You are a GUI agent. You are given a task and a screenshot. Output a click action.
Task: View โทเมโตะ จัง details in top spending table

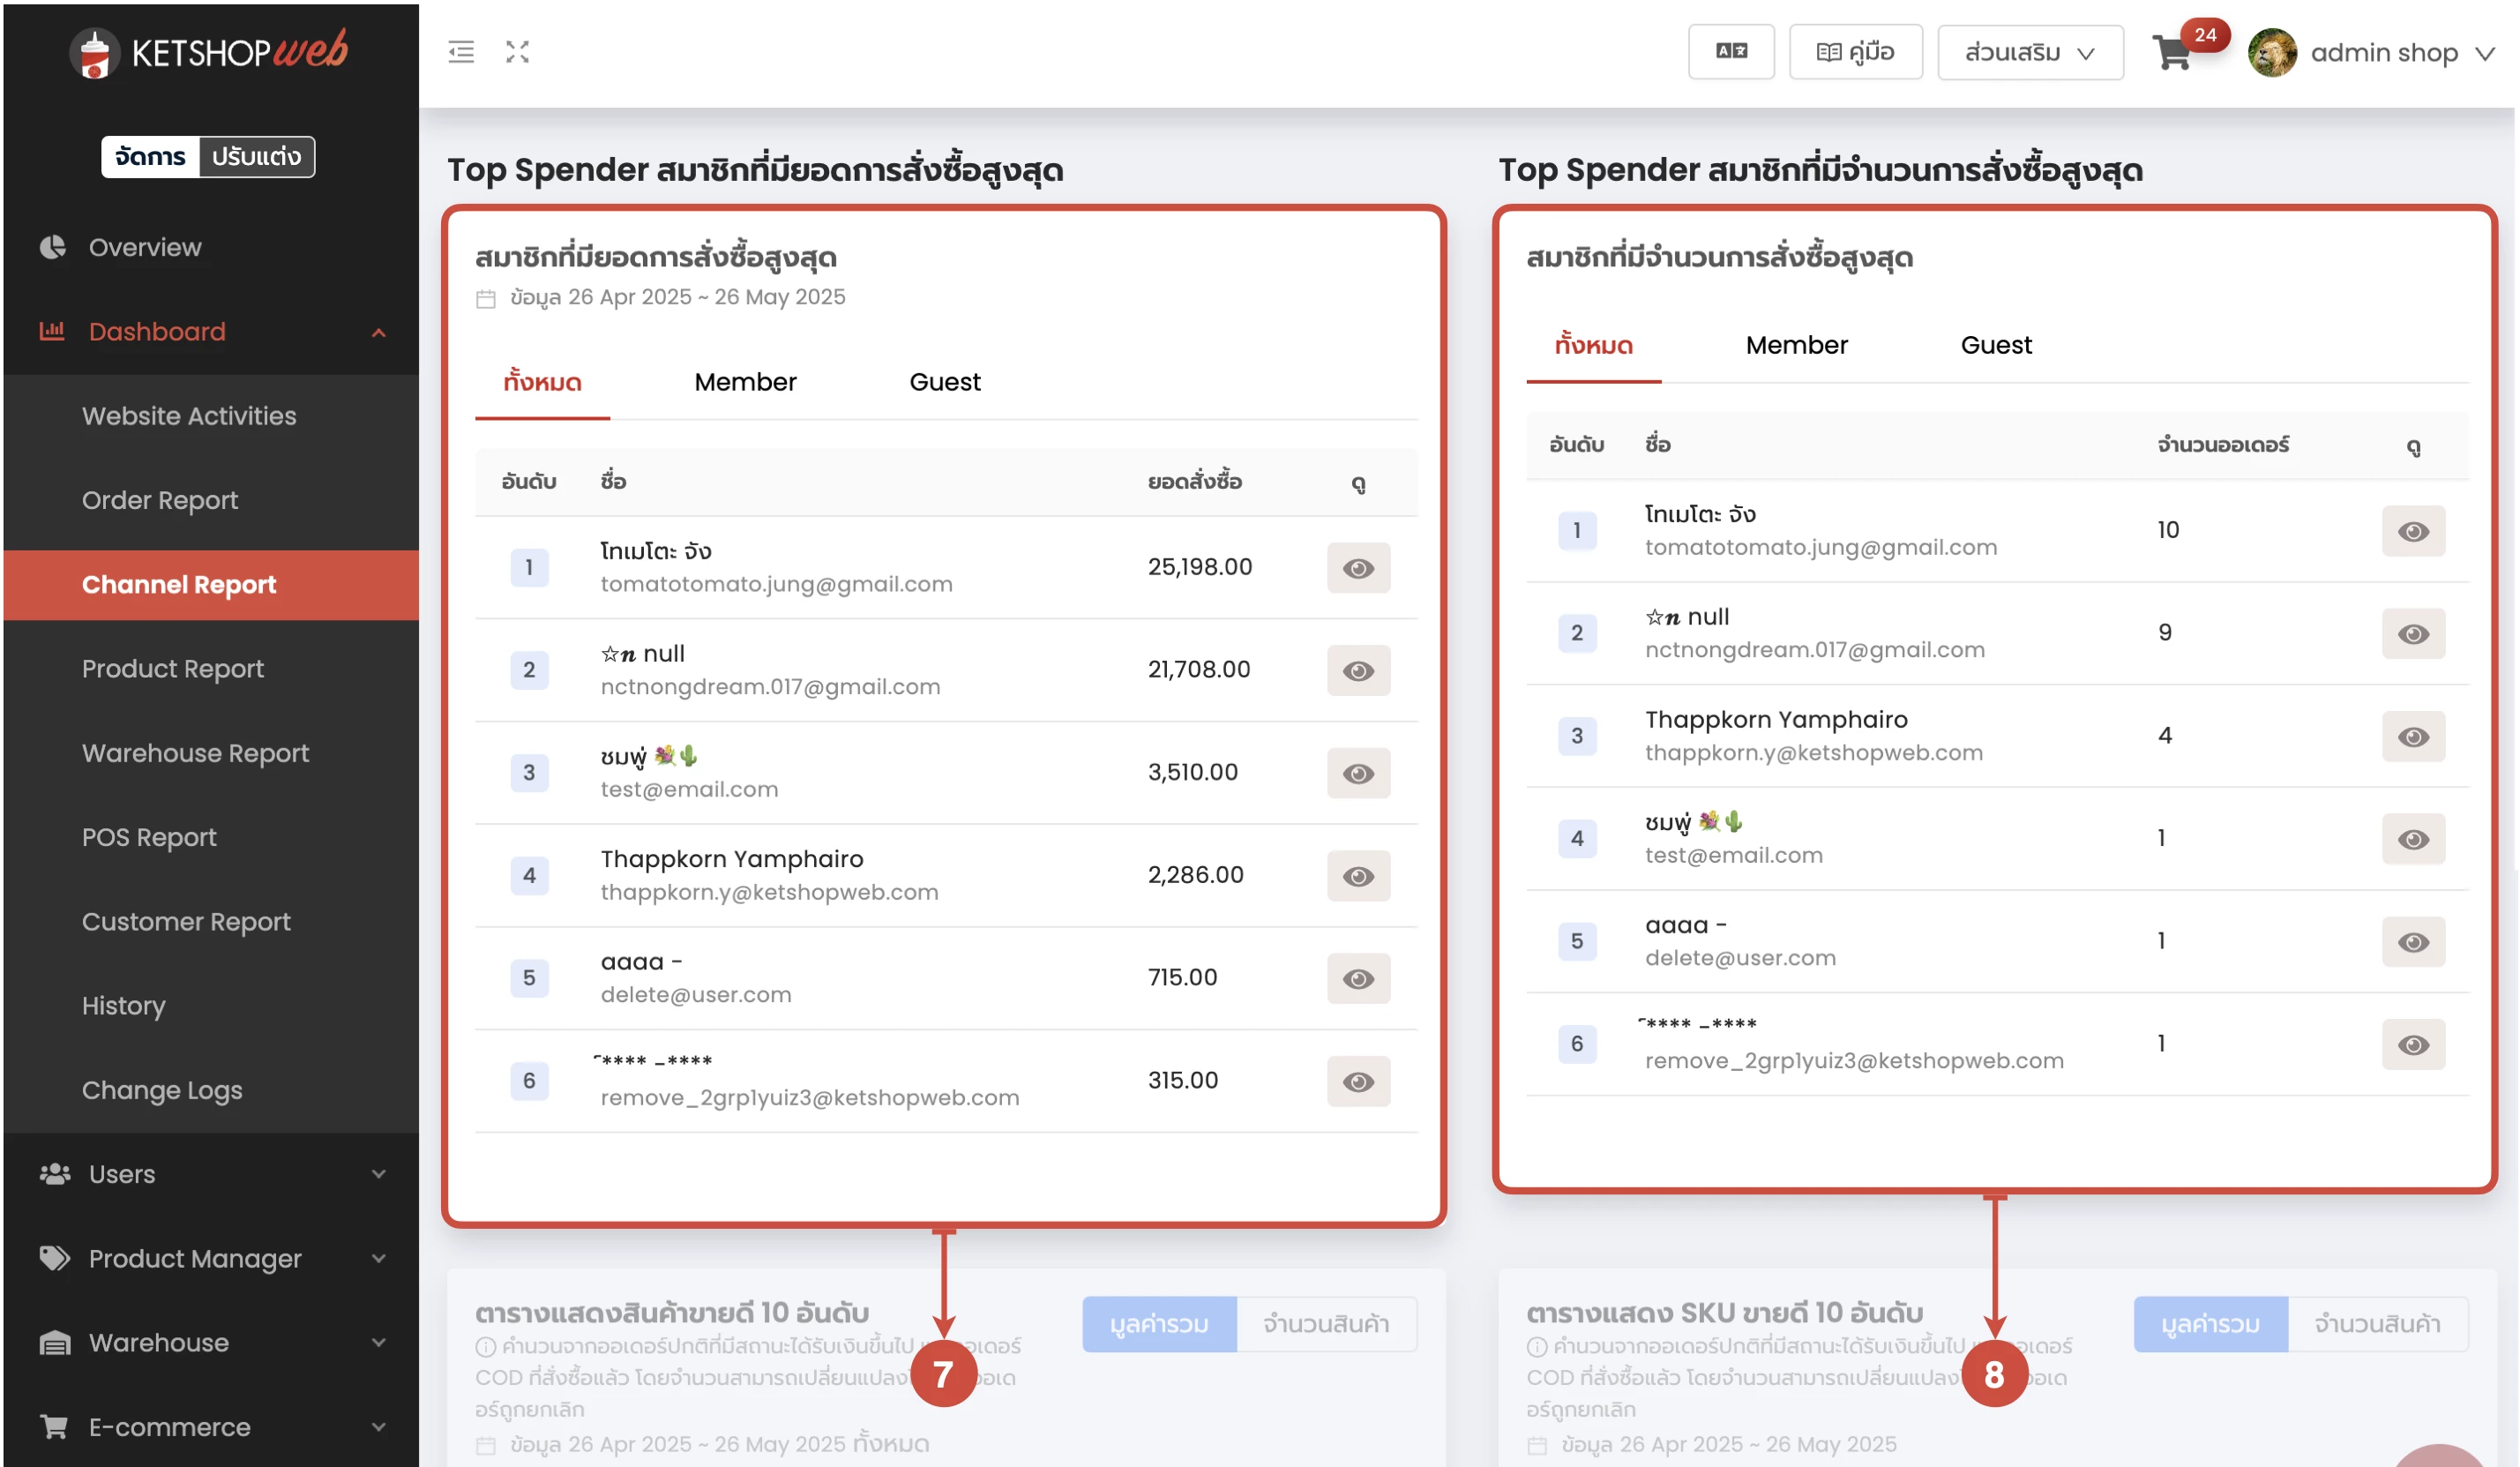1358,568
